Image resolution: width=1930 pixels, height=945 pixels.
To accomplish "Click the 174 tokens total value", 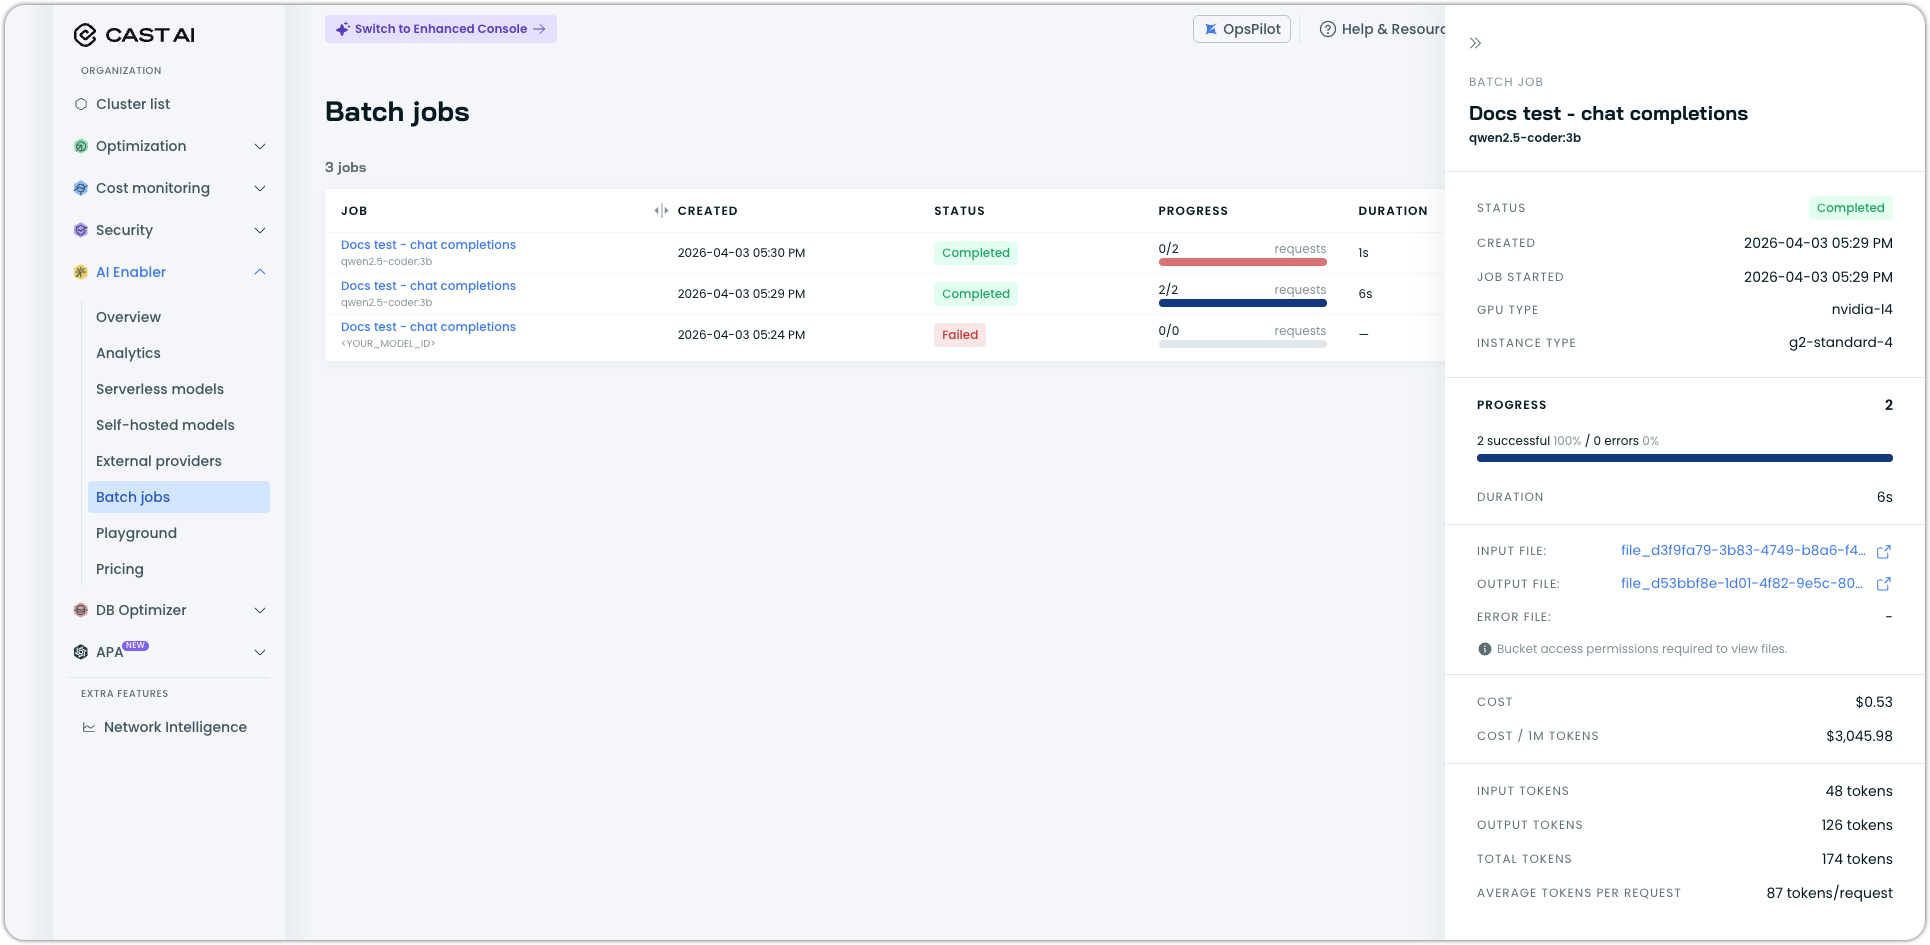I will point(1857,859).
